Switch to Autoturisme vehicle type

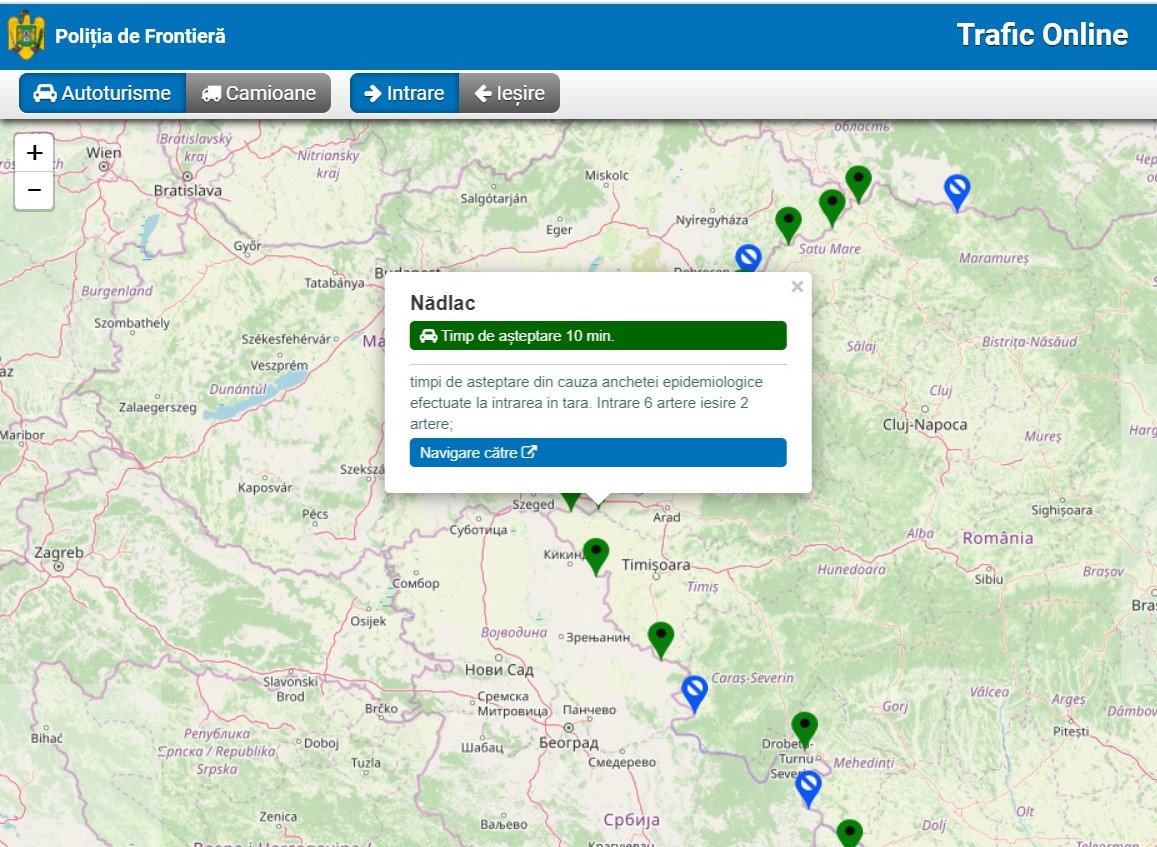click(x=103, y=93)
